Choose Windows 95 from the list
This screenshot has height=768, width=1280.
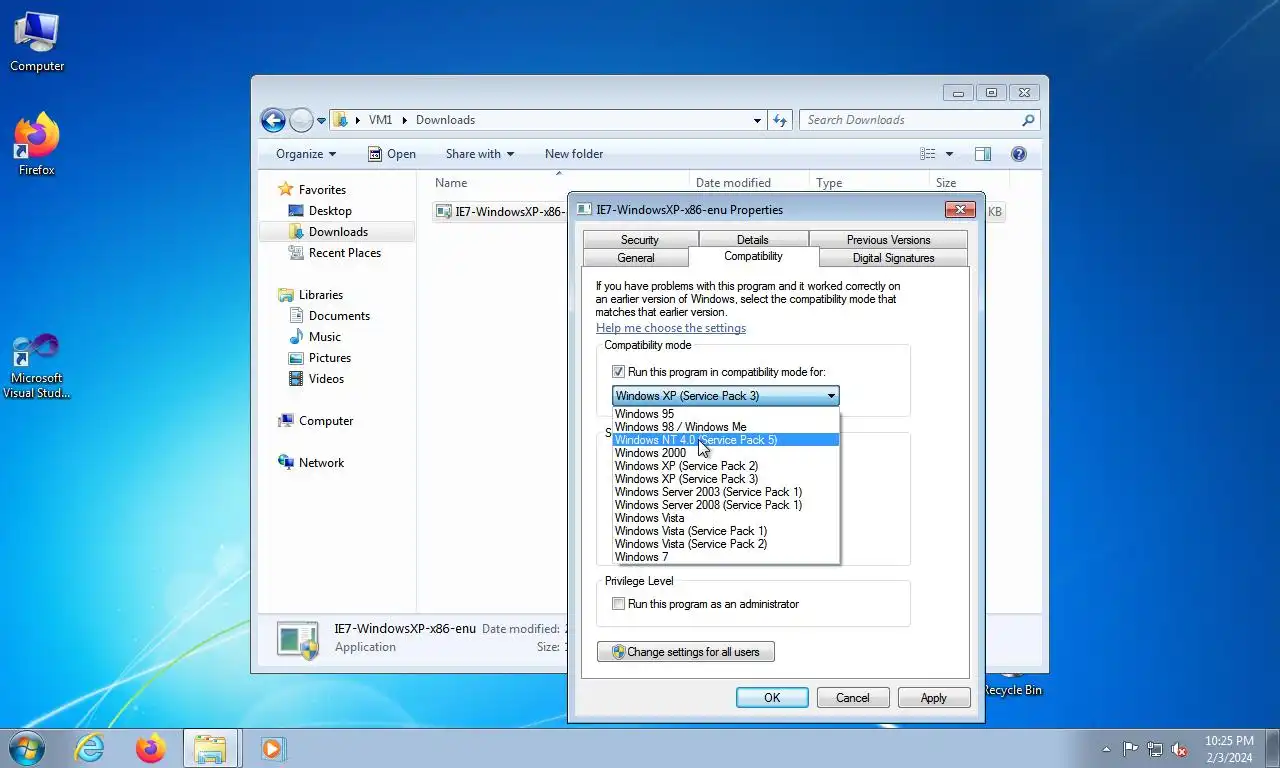click(x=725, y=414)
